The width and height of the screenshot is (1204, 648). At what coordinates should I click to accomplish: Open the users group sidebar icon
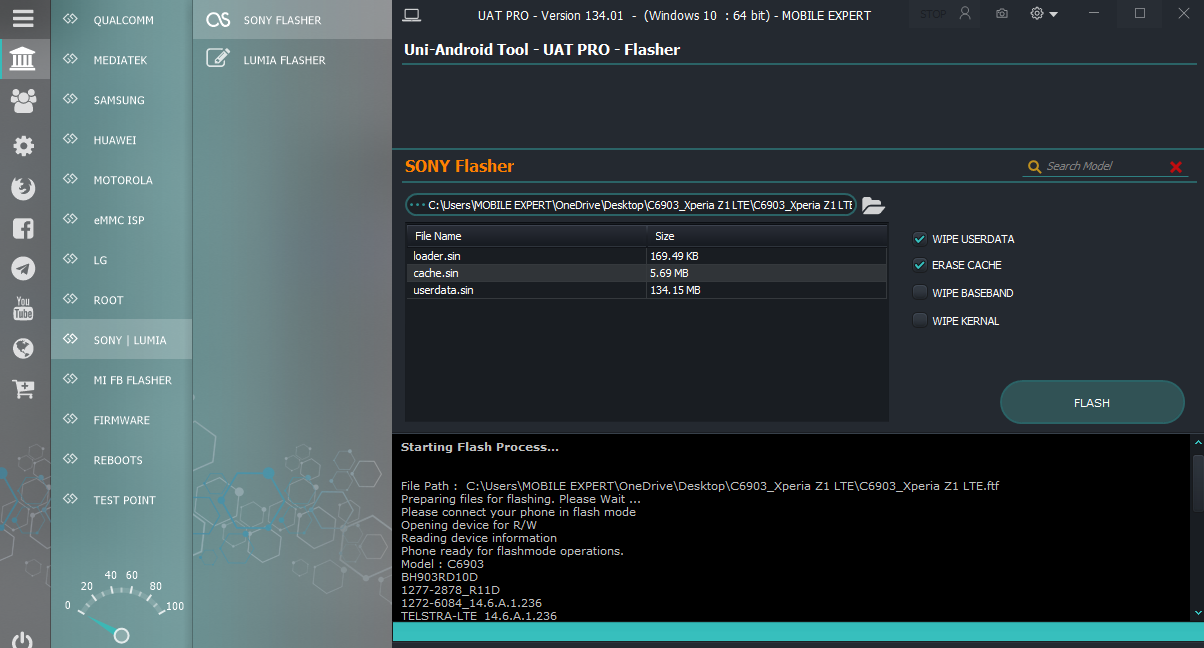(23, 100)
